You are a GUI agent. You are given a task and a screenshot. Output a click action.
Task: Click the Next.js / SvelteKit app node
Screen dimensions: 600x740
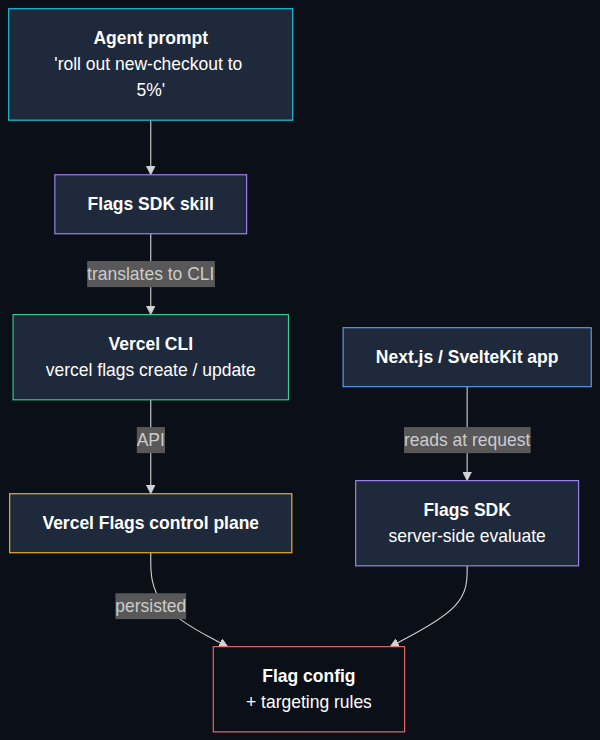pos(467,357)
